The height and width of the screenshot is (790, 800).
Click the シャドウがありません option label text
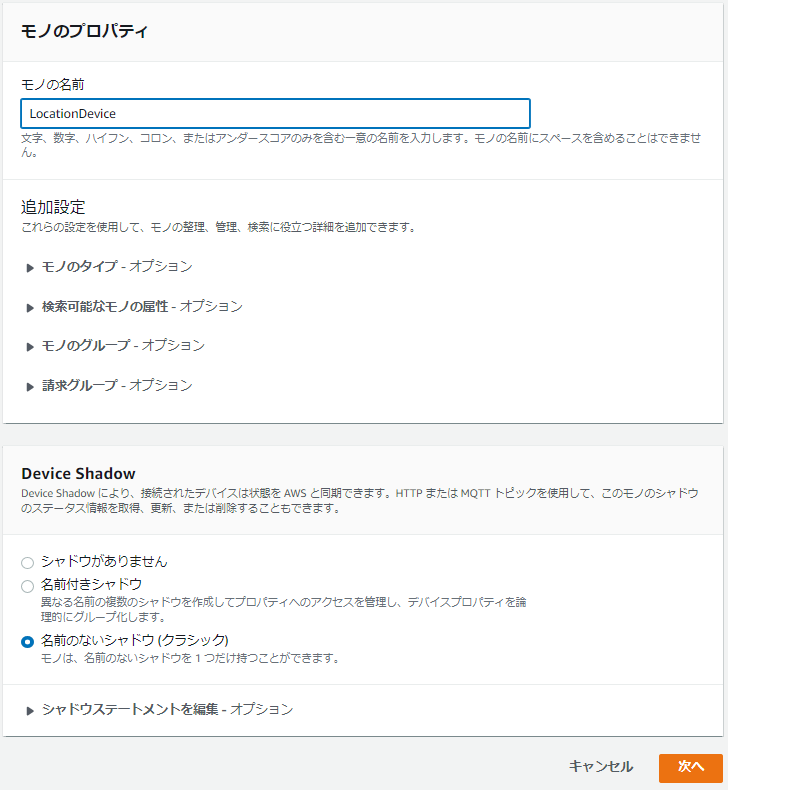coord(104,562)
